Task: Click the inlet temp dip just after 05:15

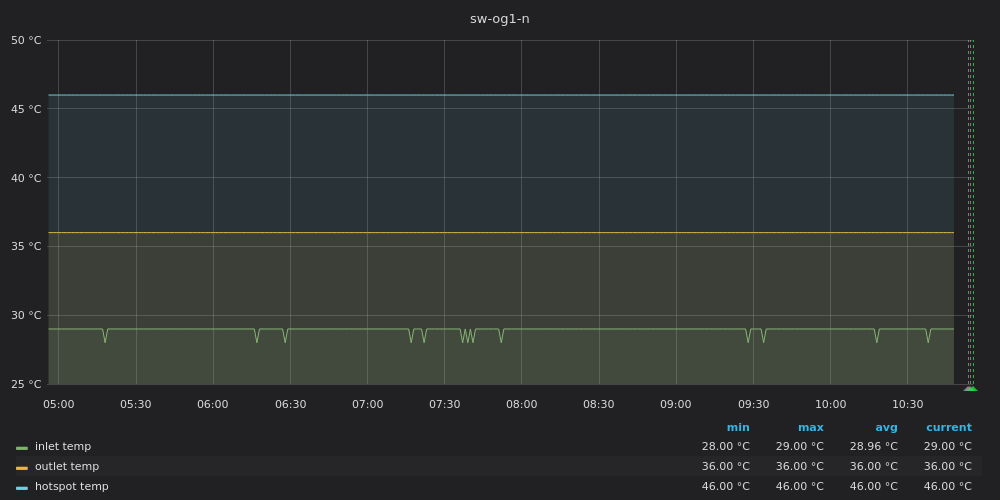Action: [104, 339]
